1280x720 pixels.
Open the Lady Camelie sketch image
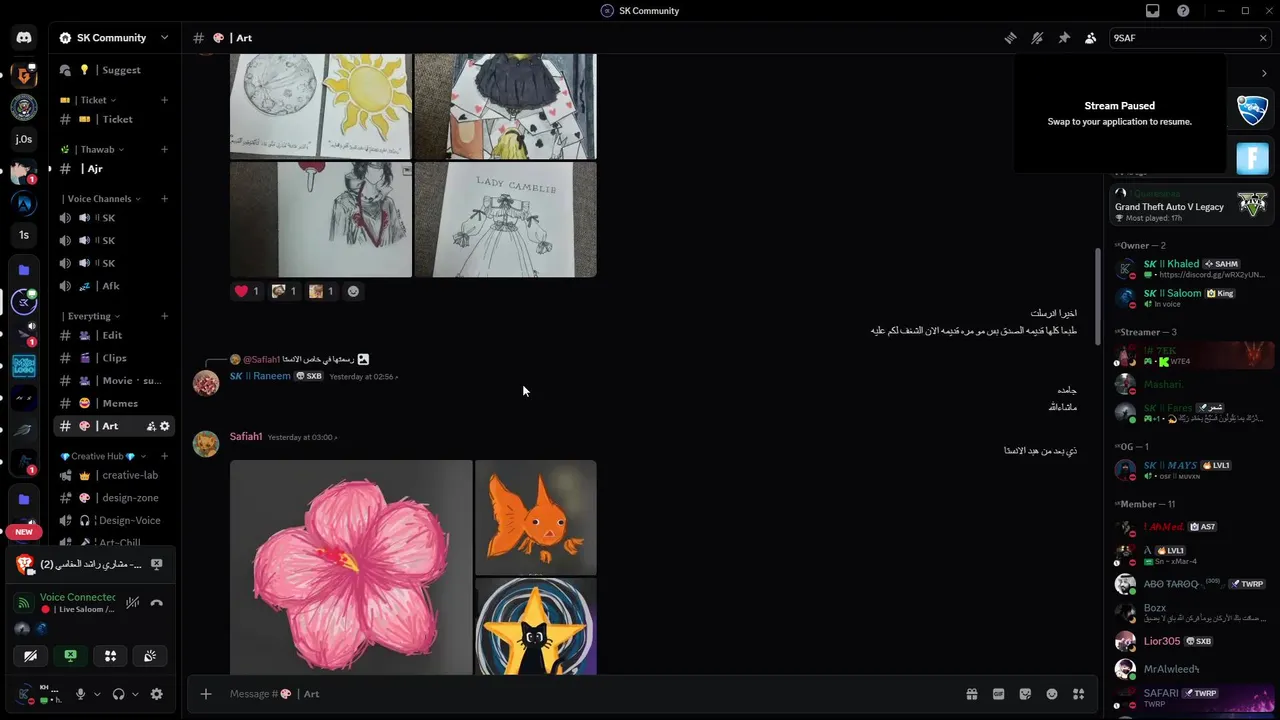506,219
